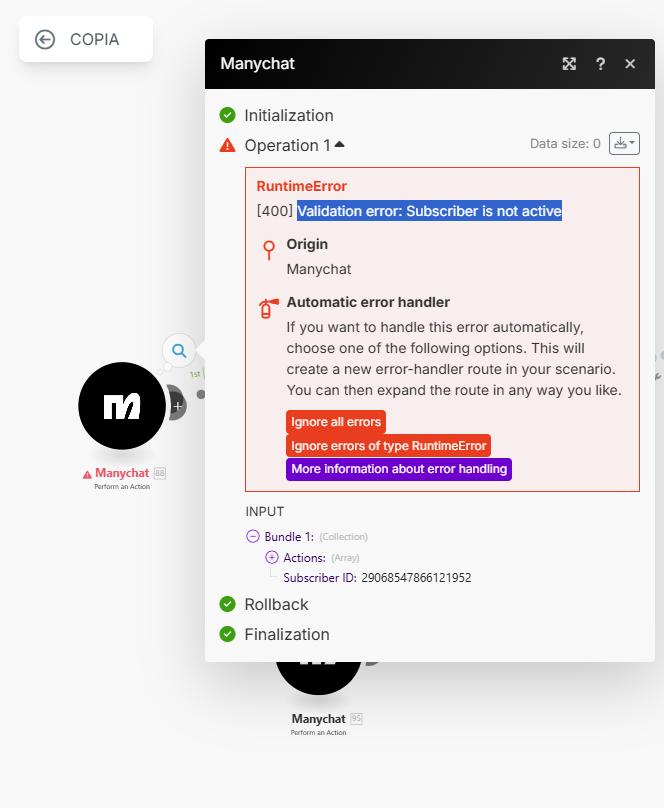
Task: Select the lower Manychat module 95
Action: [318, 677]
